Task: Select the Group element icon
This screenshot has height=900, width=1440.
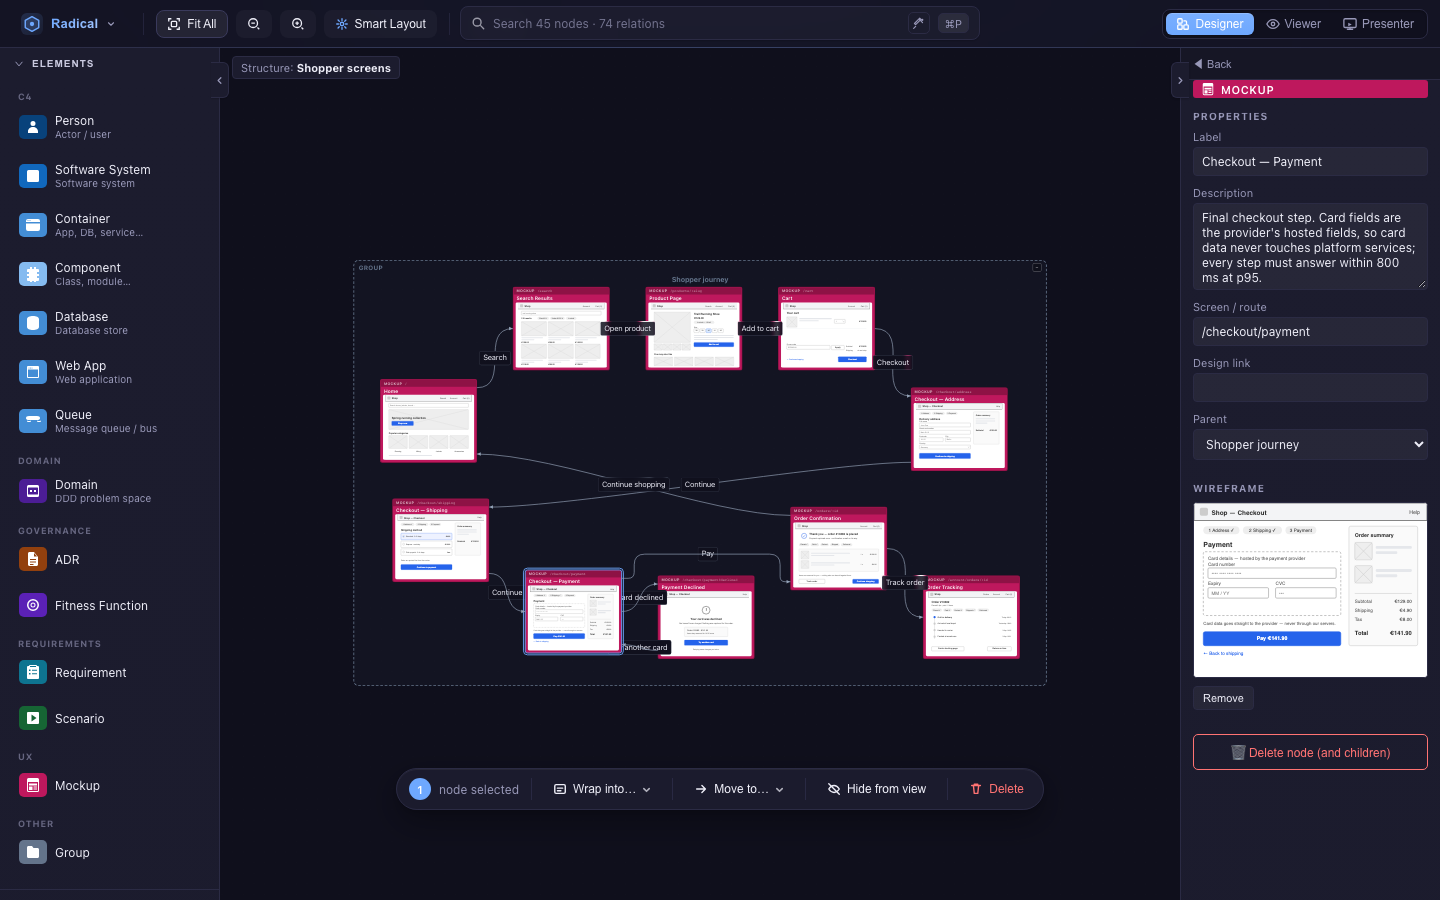Action: tap(33, 852)
